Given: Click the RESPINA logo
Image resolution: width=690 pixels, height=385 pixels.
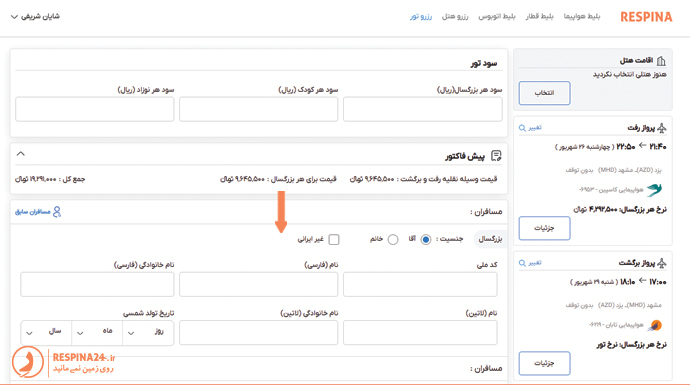Looking at the screenshot, I should [646, 17].
